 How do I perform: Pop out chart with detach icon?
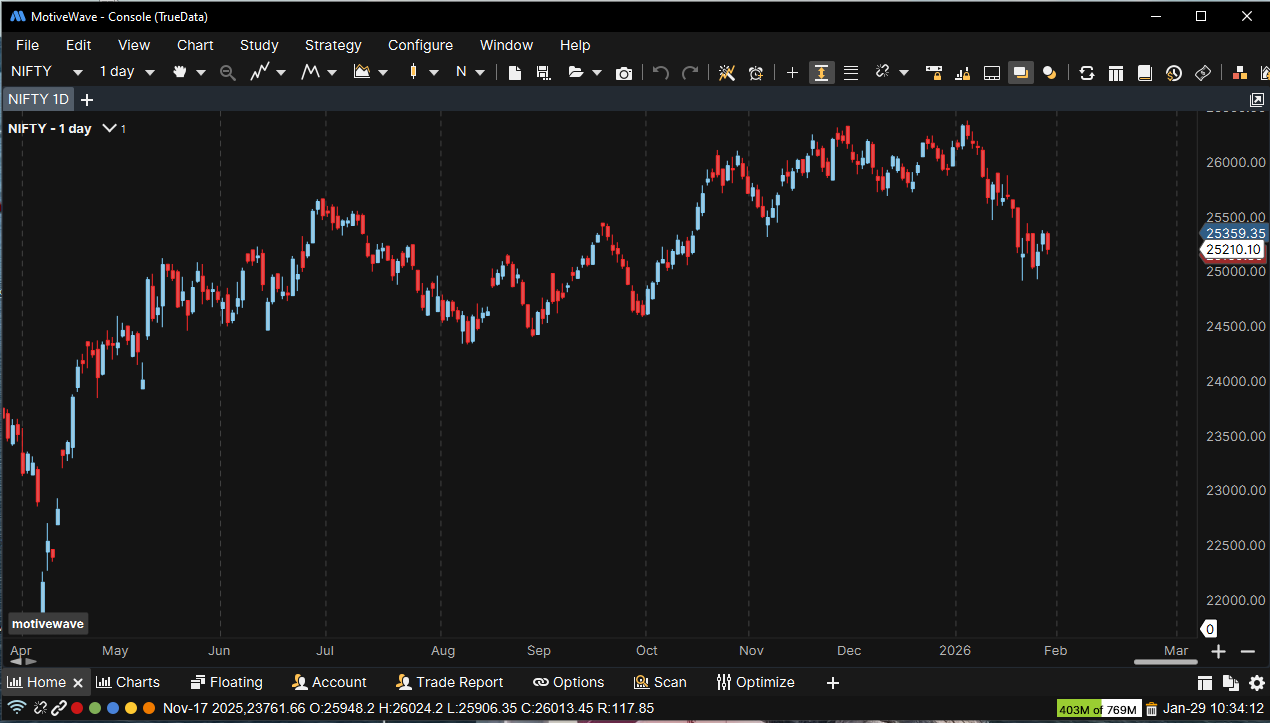1257,100
